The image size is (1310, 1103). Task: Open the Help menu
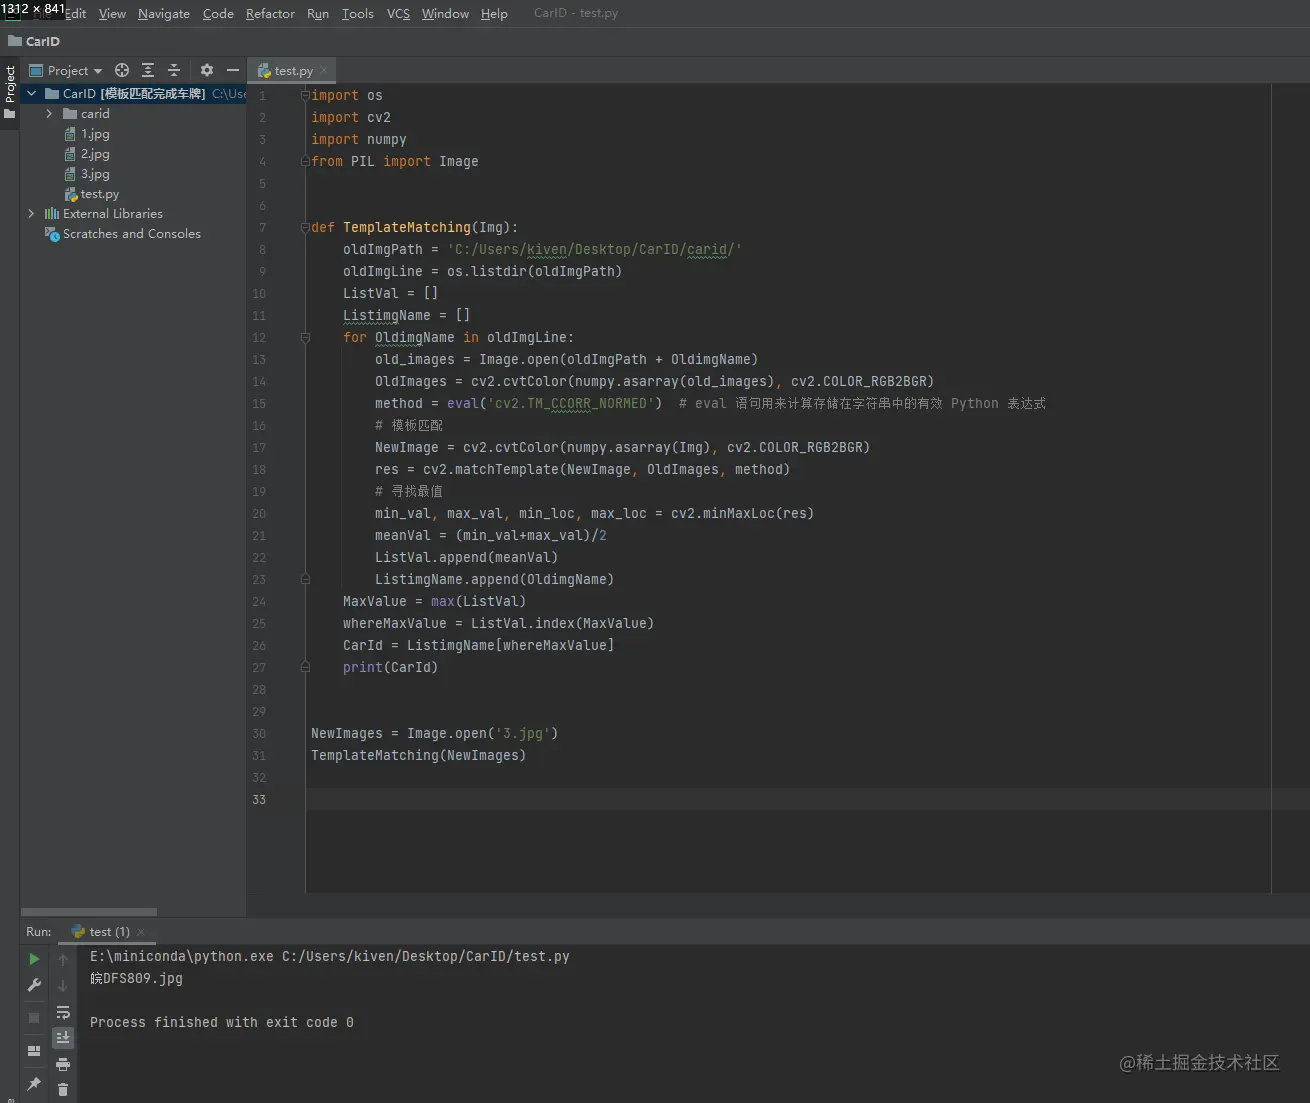tap(494, 13)
